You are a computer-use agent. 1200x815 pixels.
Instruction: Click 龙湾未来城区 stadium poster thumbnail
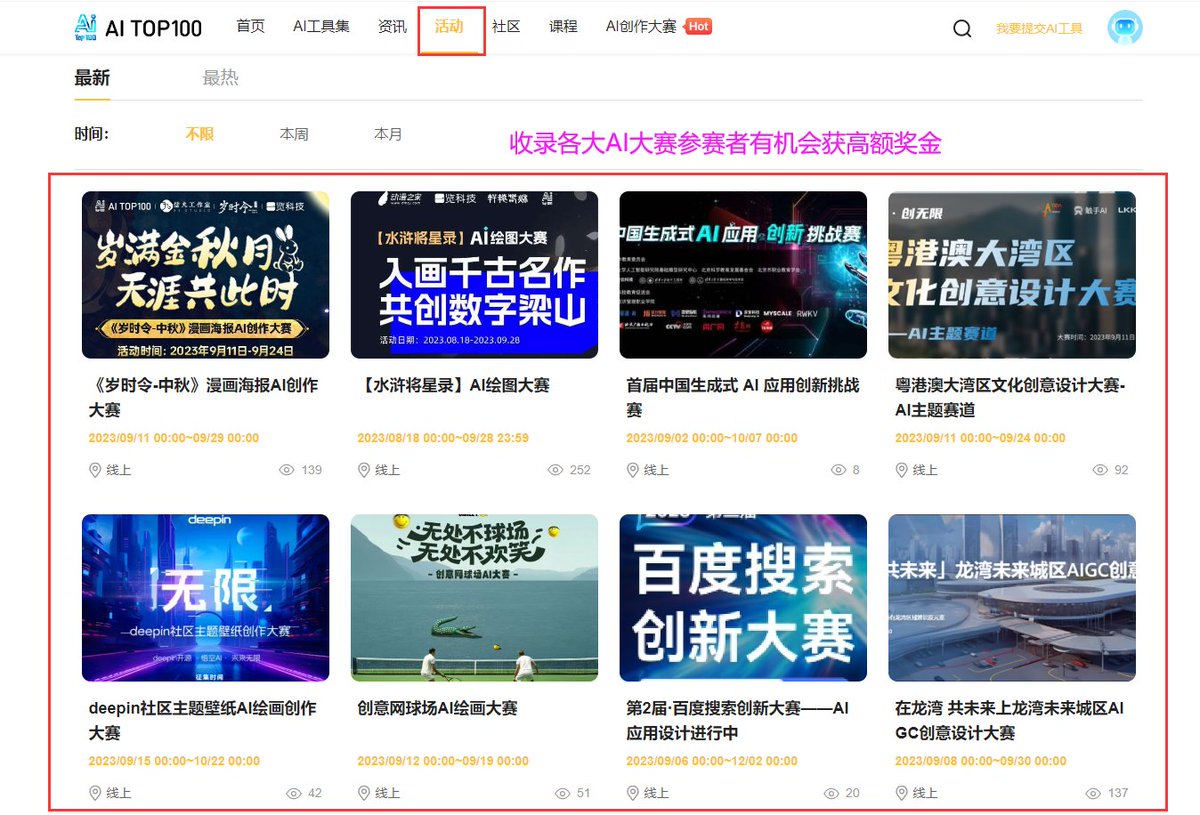tap(1012, 598)
